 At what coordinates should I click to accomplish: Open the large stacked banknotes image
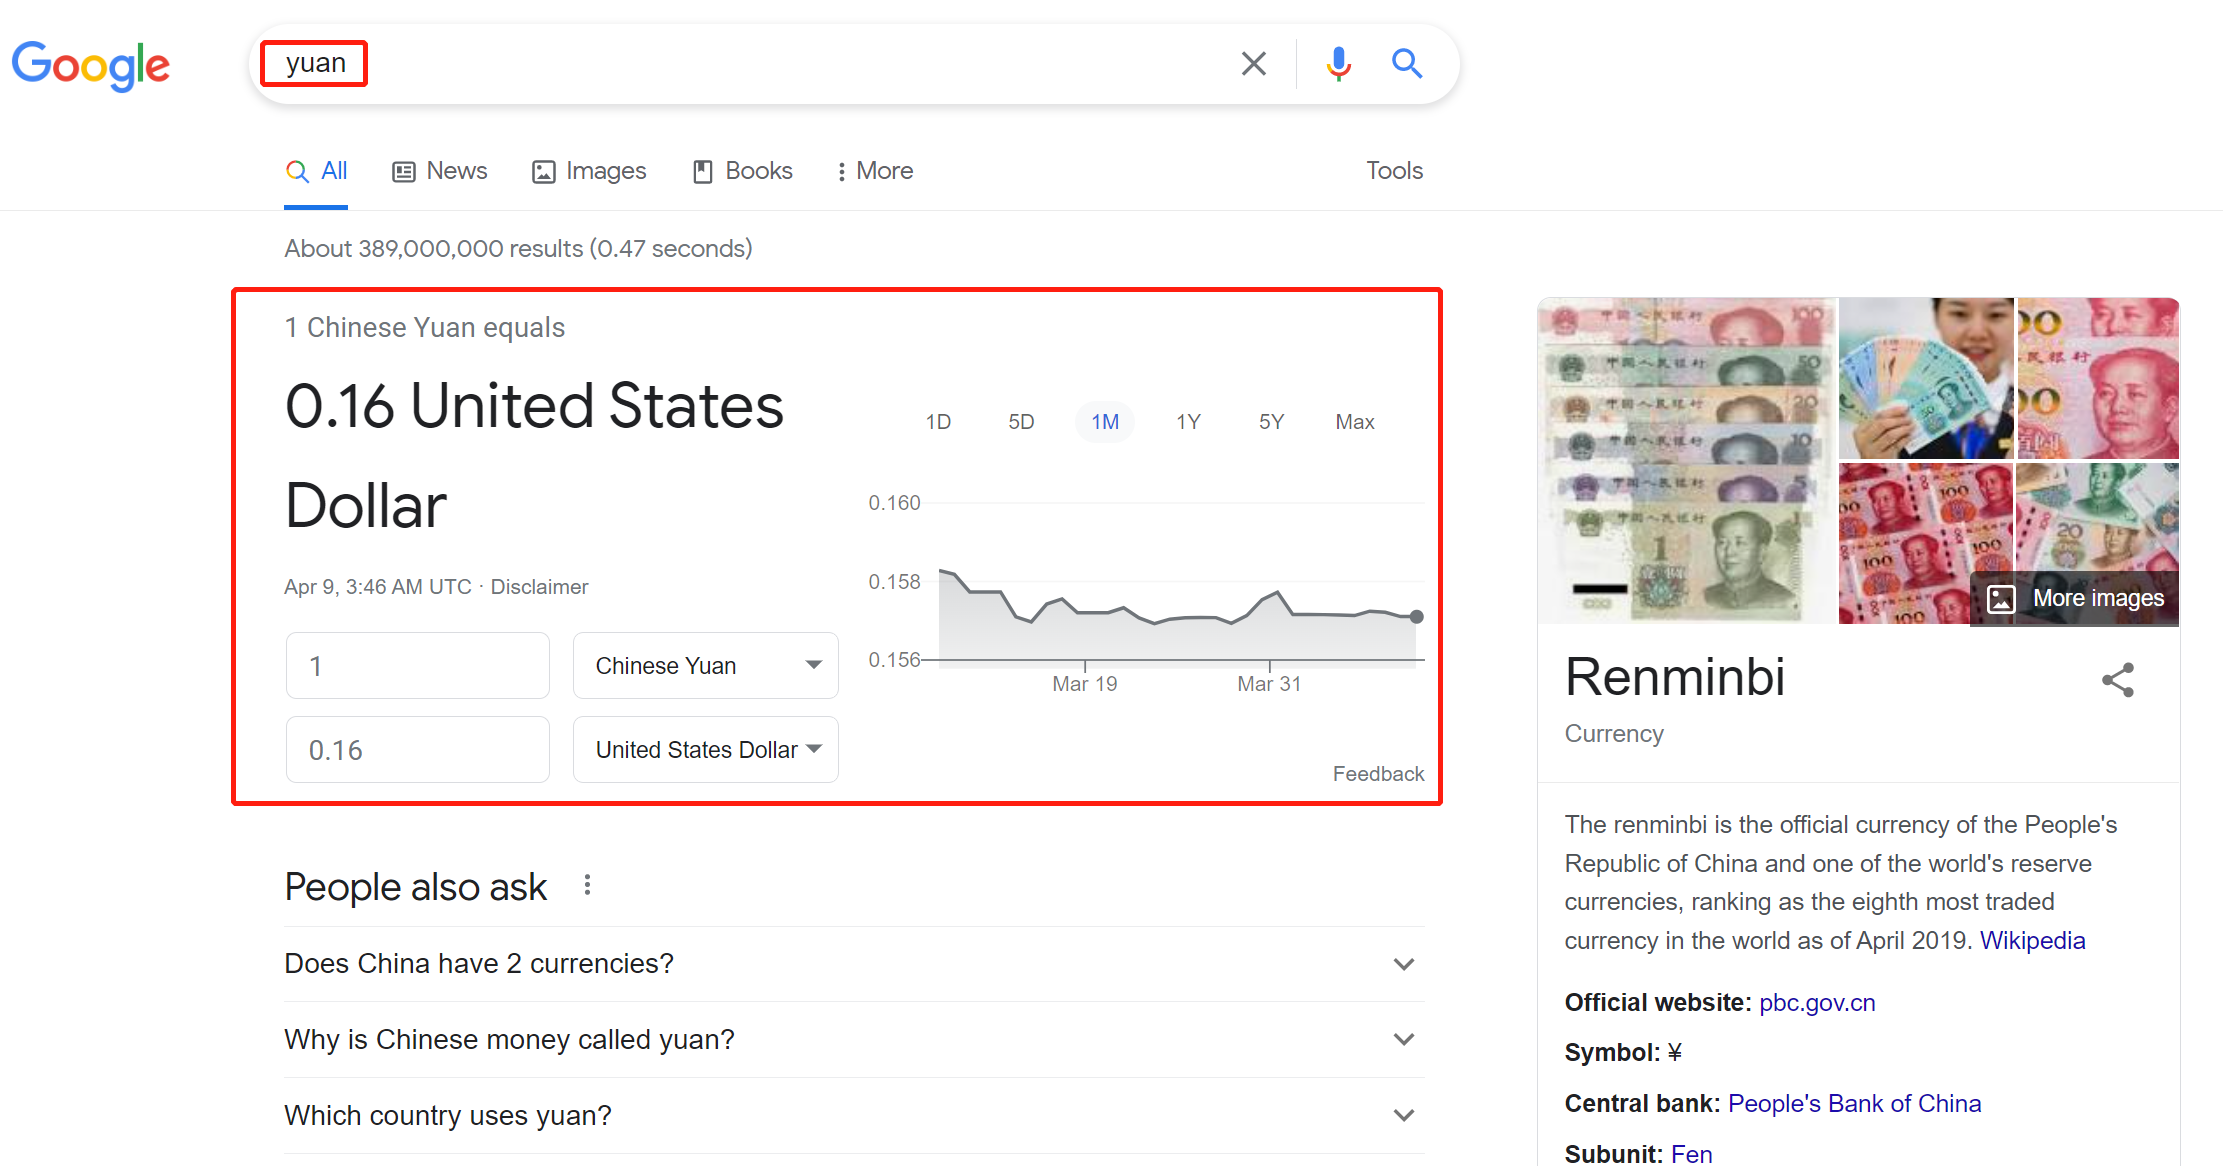1687,461
